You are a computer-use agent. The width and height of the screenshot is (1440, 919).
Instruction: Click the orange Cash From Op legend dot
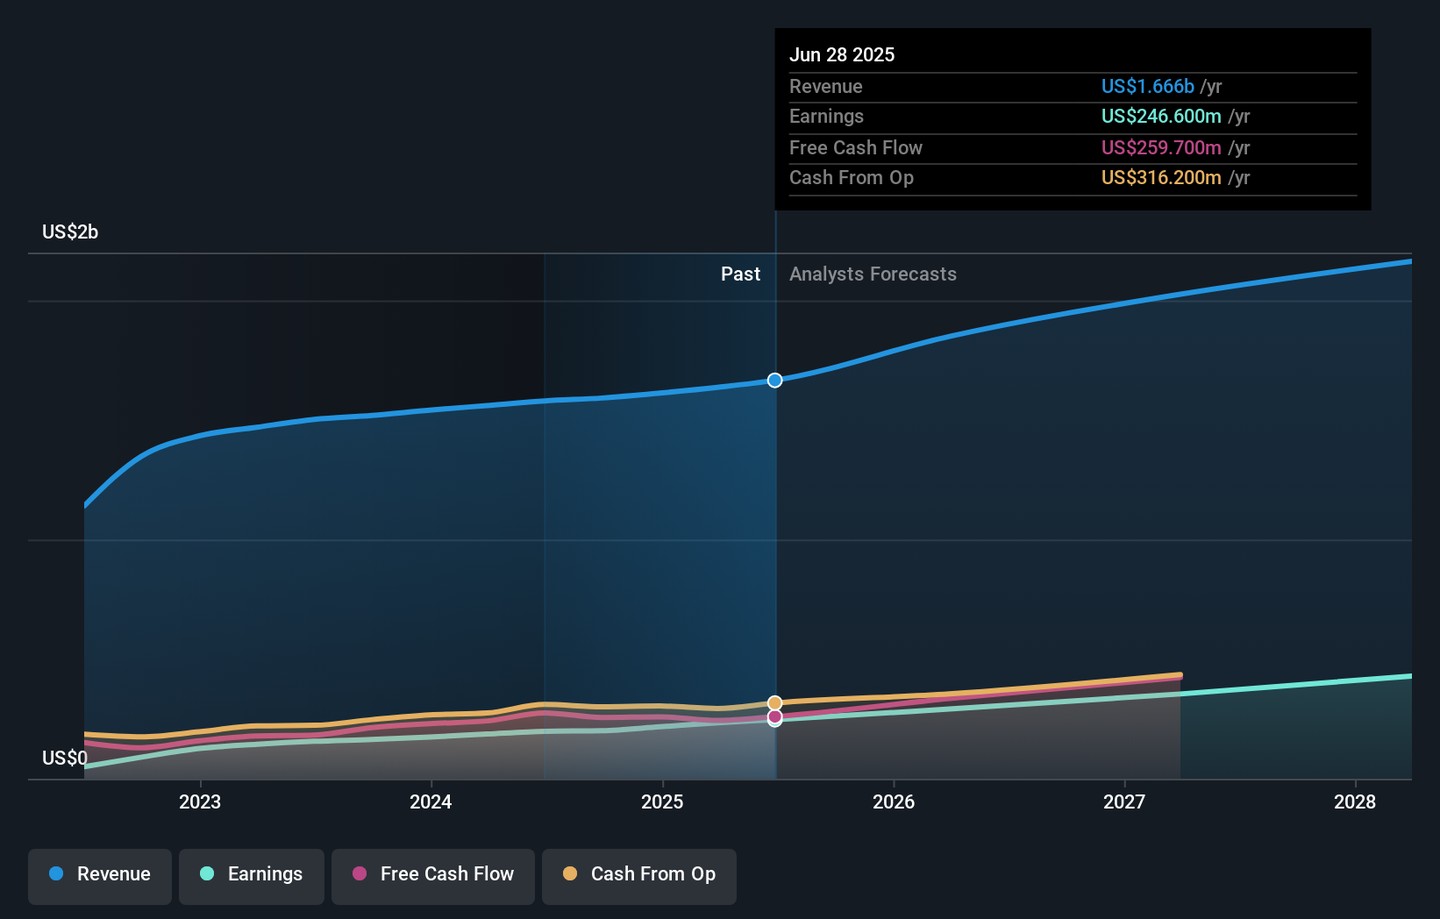570,874
